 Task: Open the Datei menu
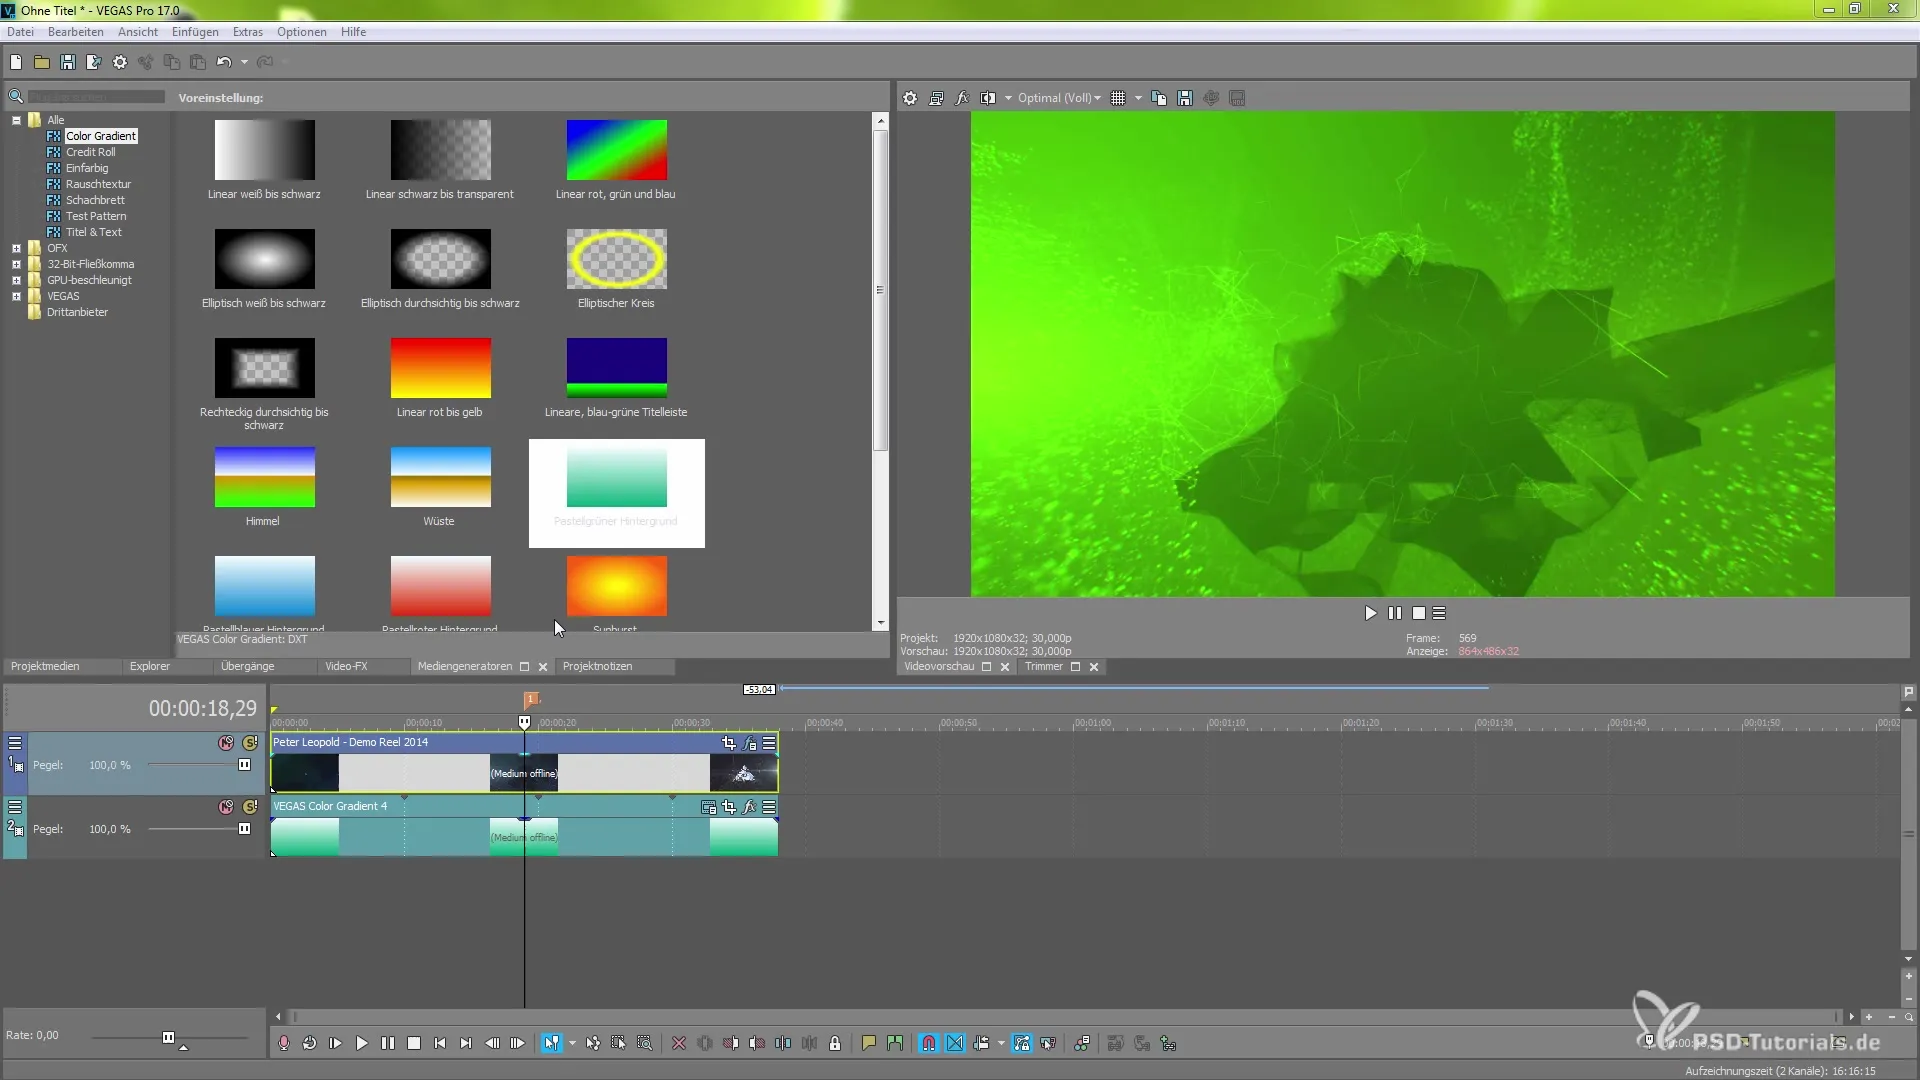coord(20,32)
